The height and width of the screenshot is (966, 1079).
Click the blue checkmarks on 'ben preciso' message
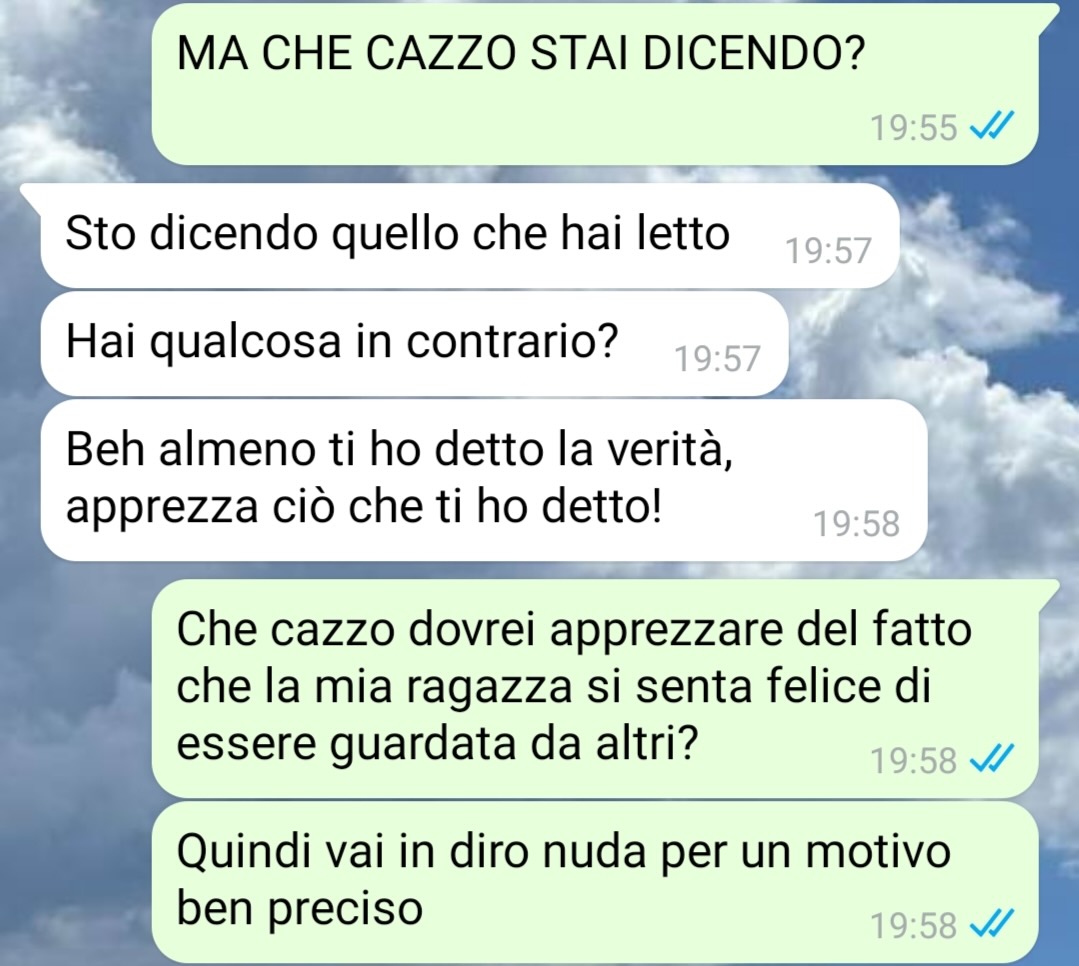pos(991,923)
